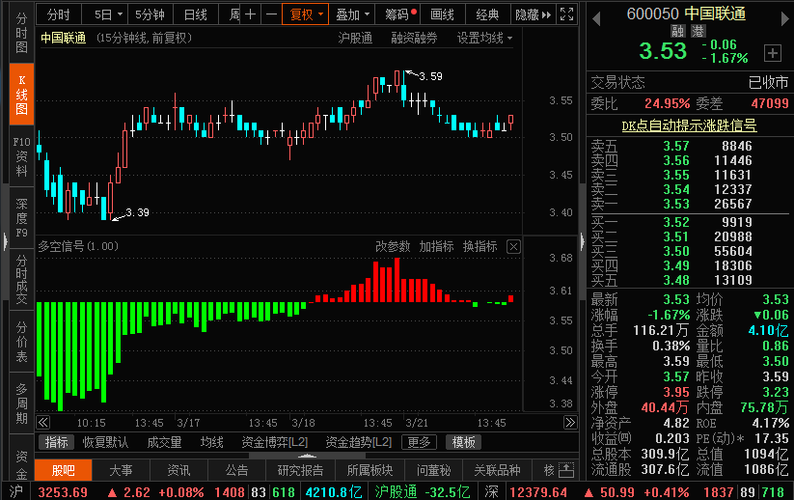794x500 pixels.
Task: Click 改参数 to edit indicator parameters
Action: pos(392,247)
